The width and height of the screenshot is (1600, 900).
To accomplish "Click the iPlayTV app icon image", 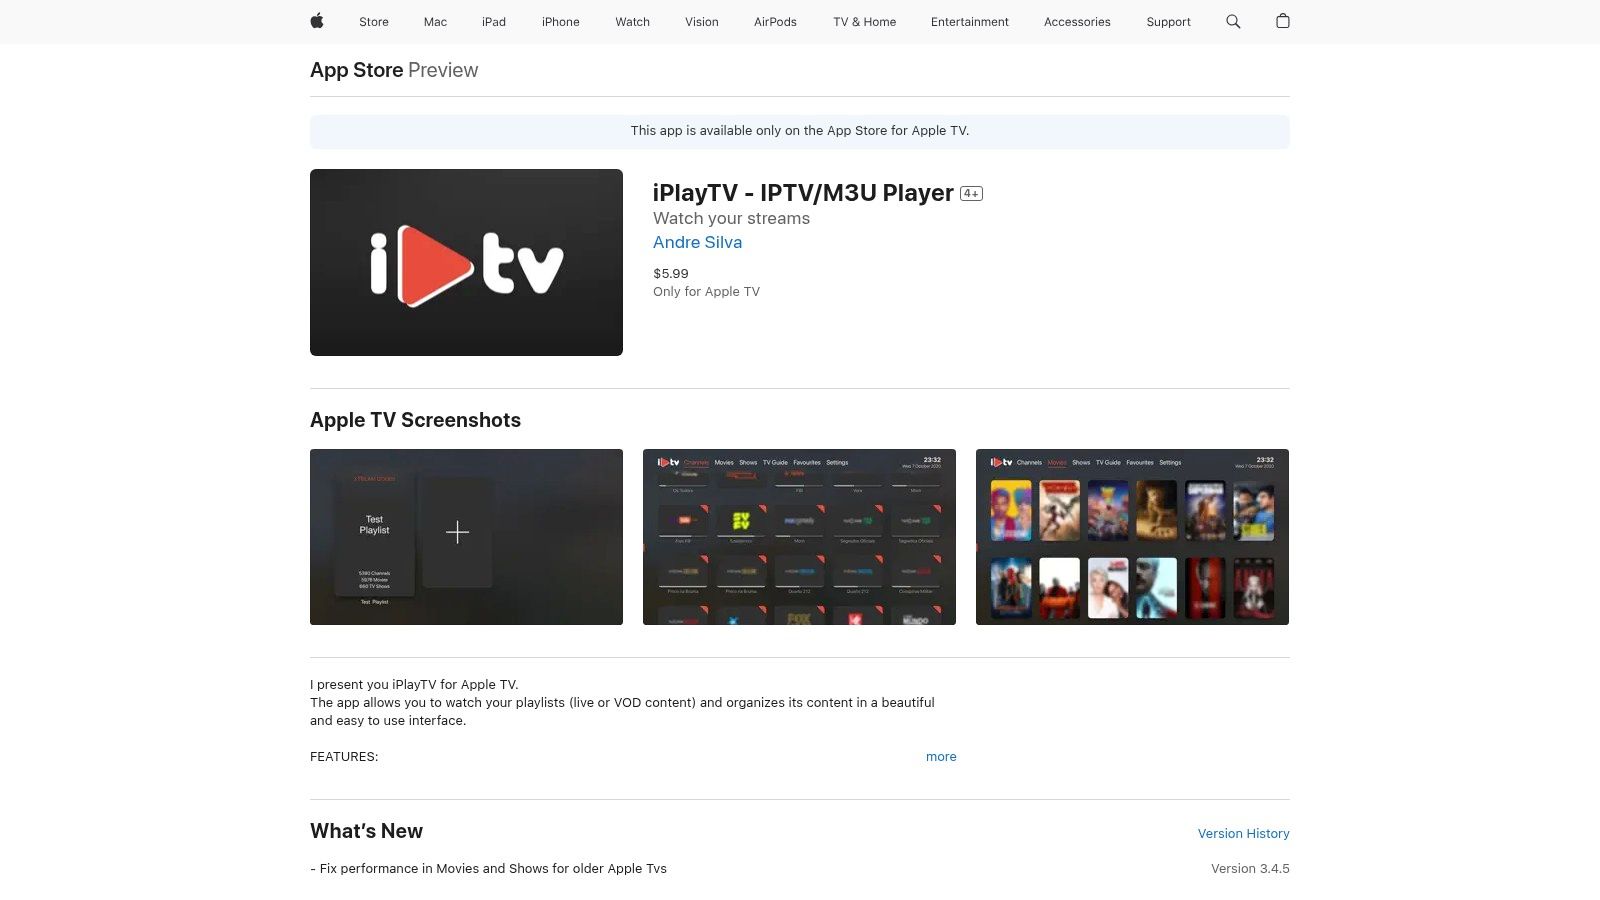I will [466, 262].
